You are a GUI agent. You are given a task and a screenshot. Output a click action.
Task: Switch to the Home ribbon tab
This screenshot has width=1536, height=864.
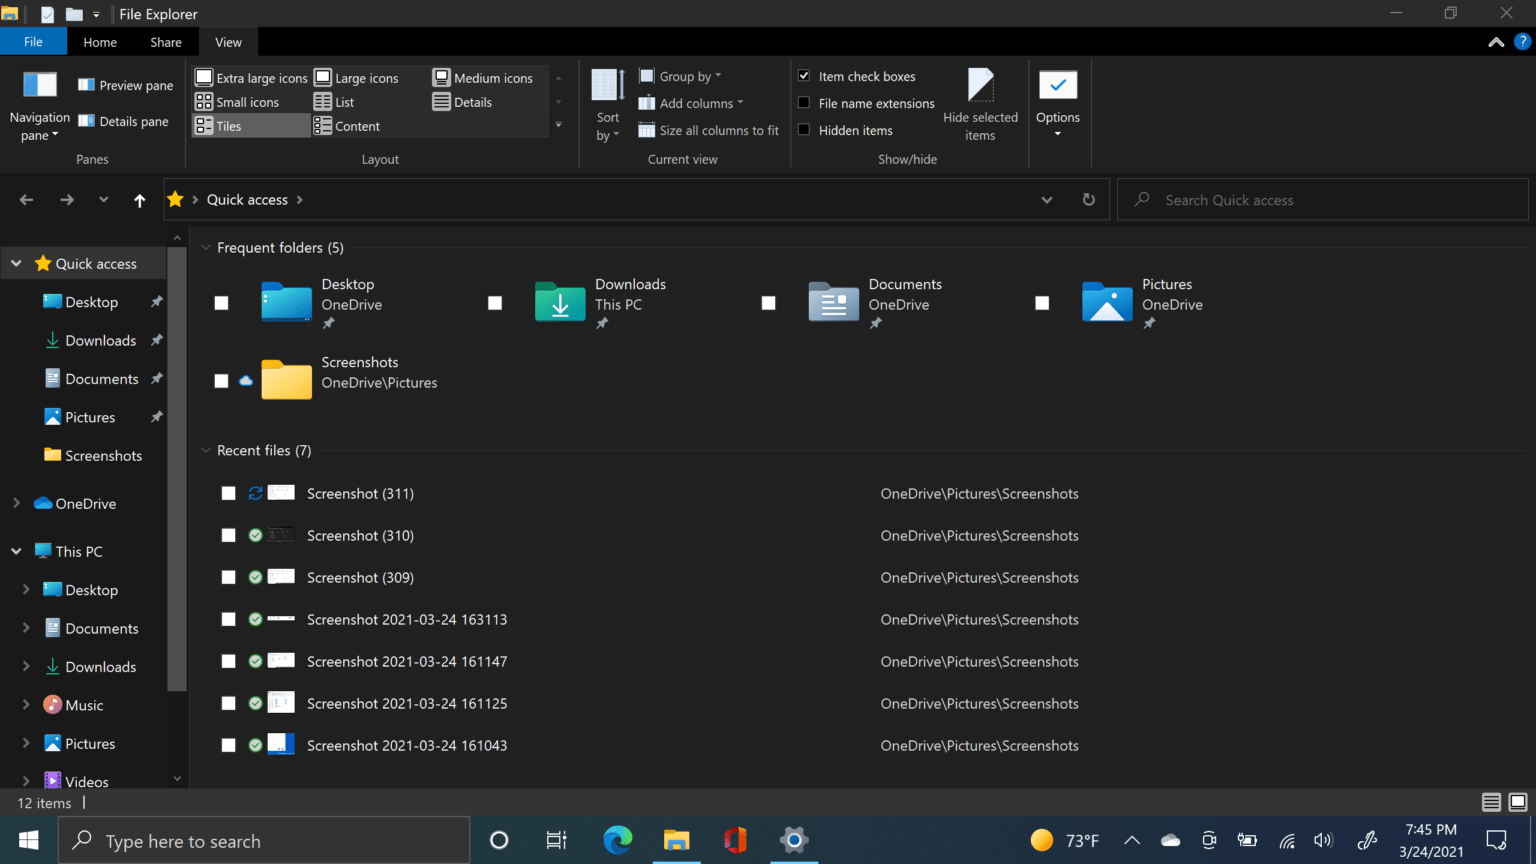pyautogui.click(x=99, y=41)
